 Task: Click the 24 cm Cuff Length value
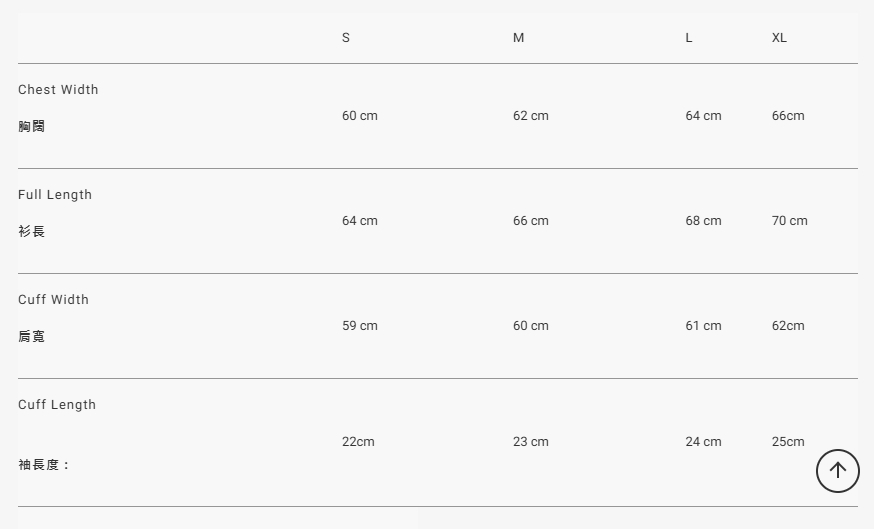[x=703, y=442]
